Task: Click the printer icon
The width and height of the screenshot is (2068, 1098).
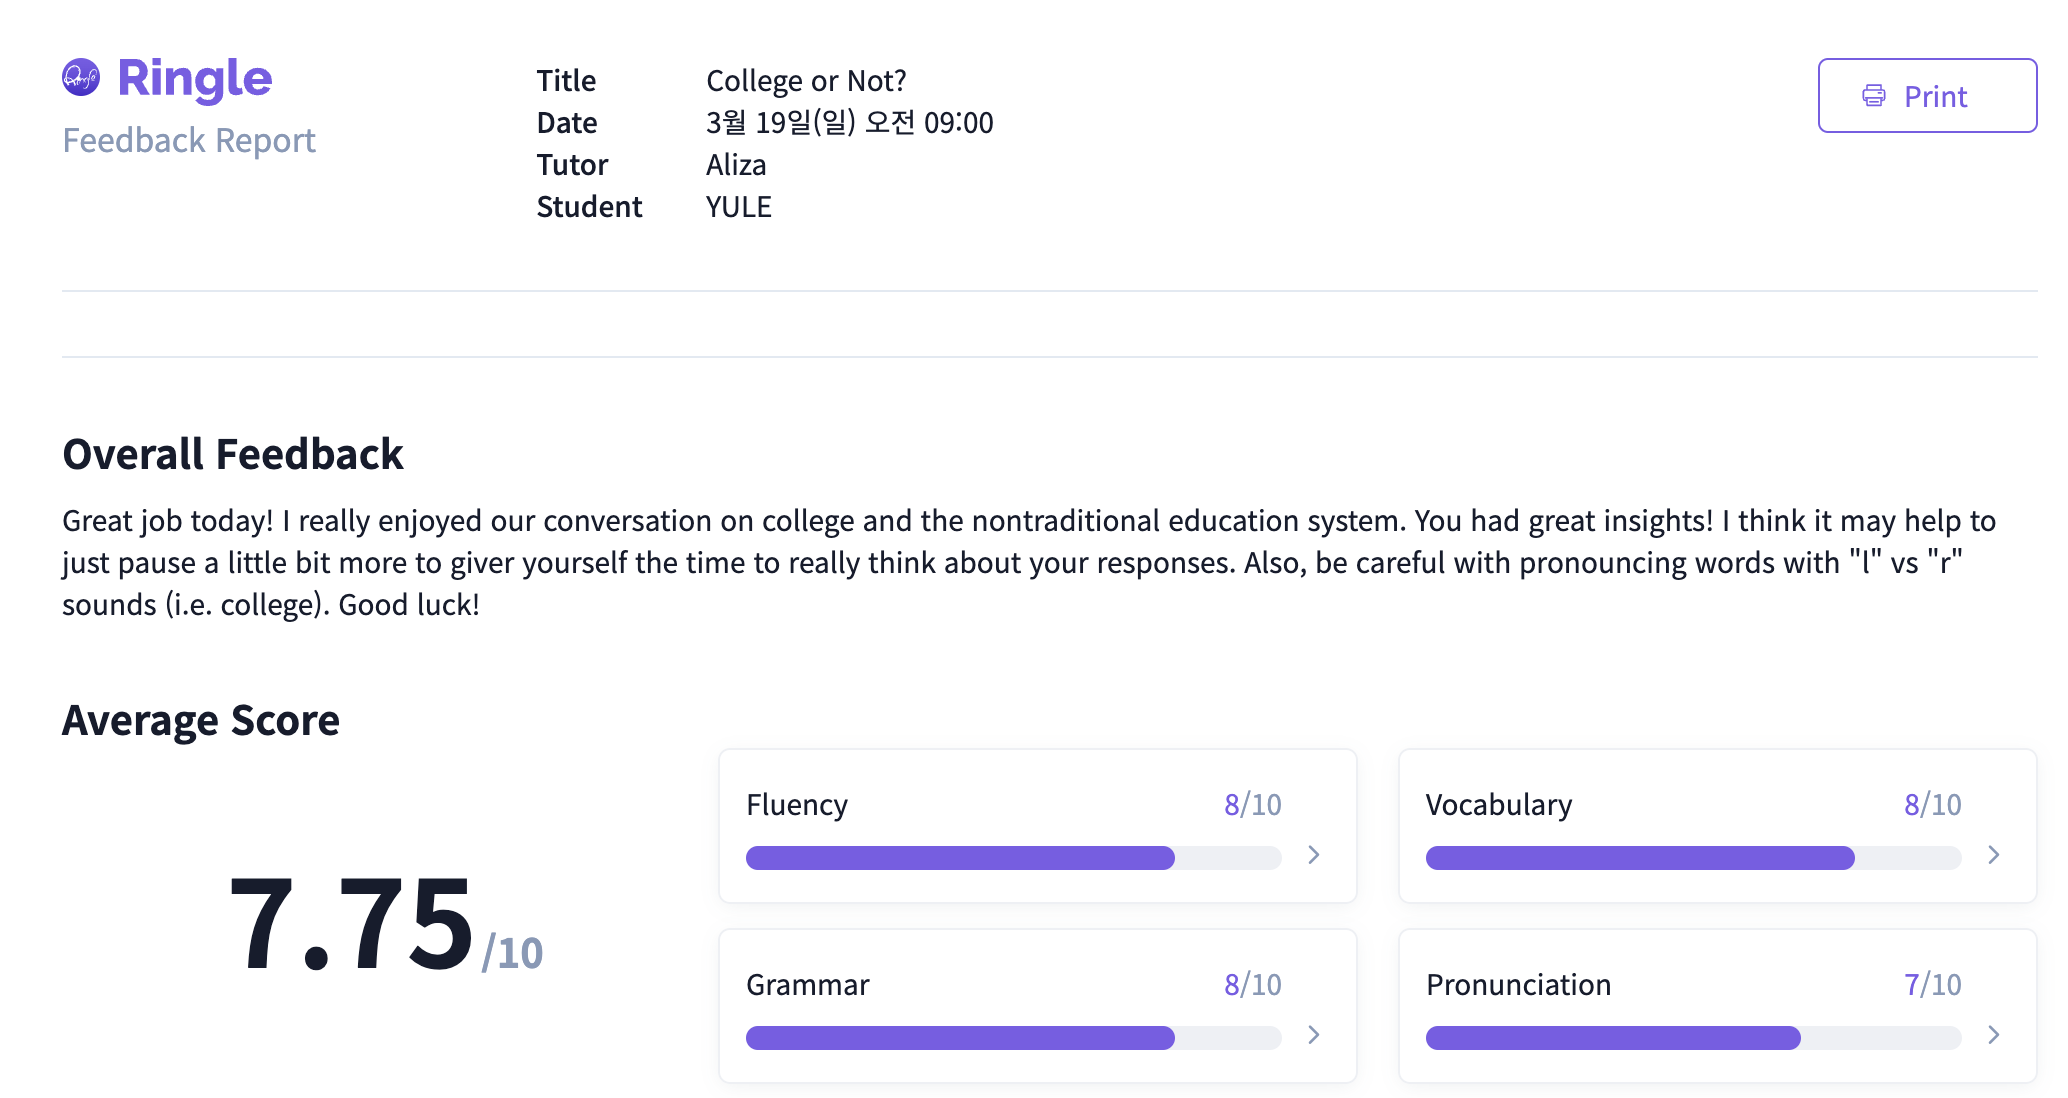Action: (1873, 96)
